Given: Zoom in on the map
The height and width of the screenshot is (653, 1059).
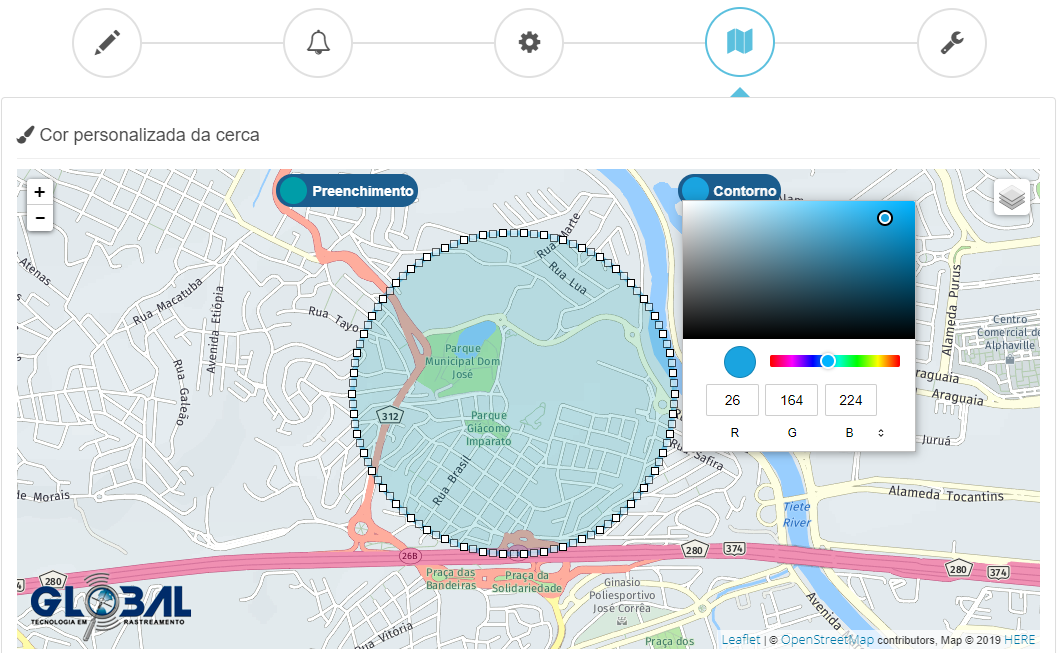Looking at the screenshot, I should click(x=40, y=192).
